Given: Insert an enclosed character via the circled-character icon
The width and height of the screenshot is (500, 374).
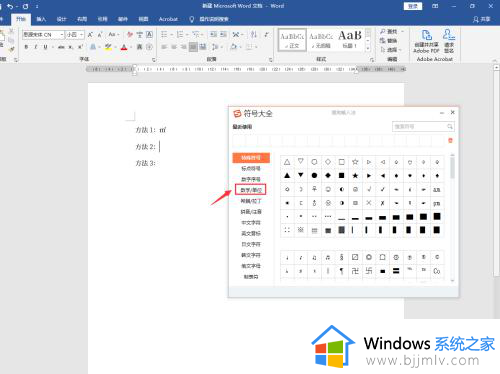Looking at the screenshot, I should 149,47.
